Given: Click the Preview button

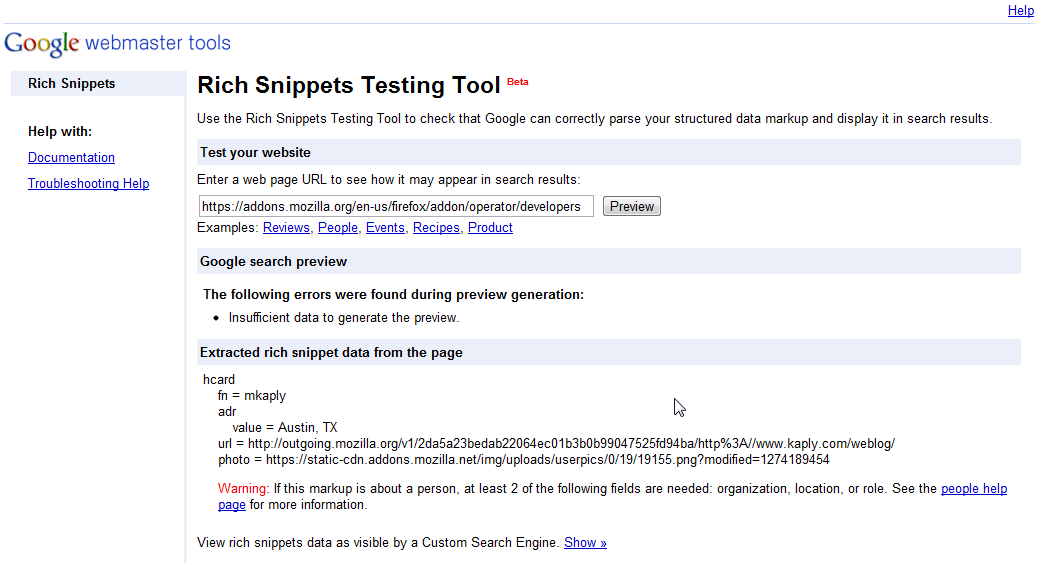Looking at the screenshot, I should point(631,206).
